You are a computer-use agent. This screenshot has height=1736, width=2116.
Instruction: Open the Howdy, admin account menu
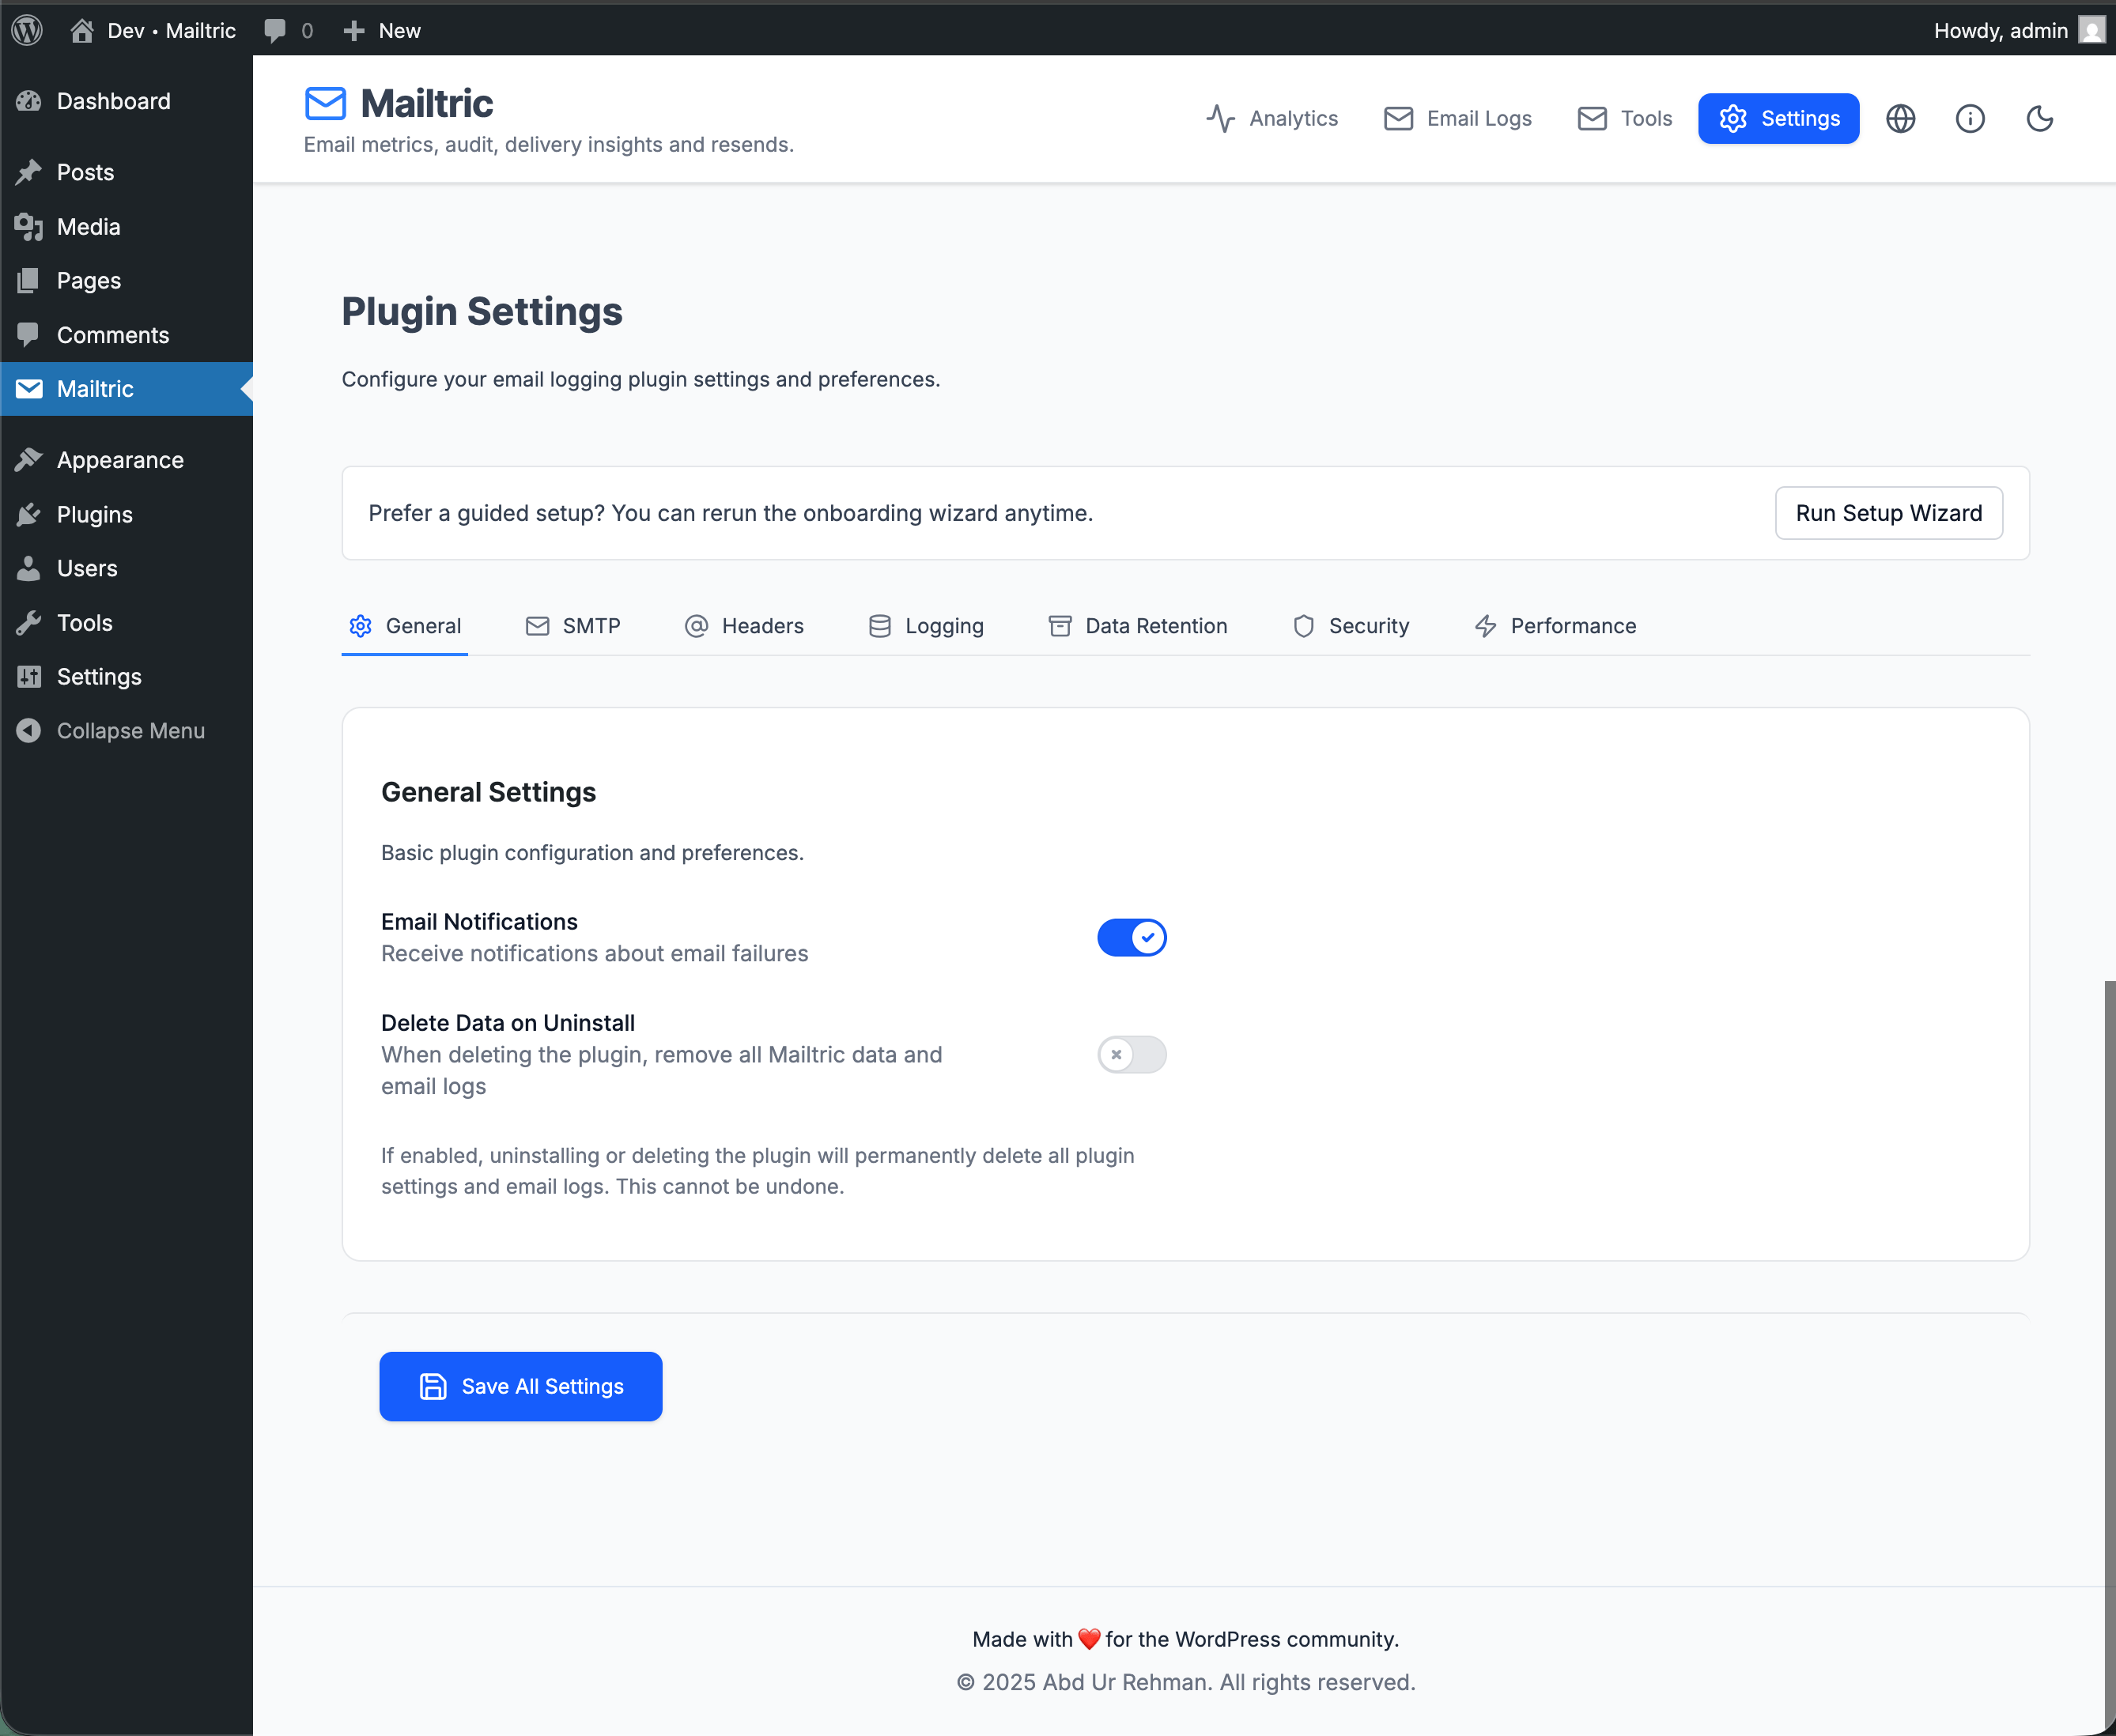point(2000,30)
